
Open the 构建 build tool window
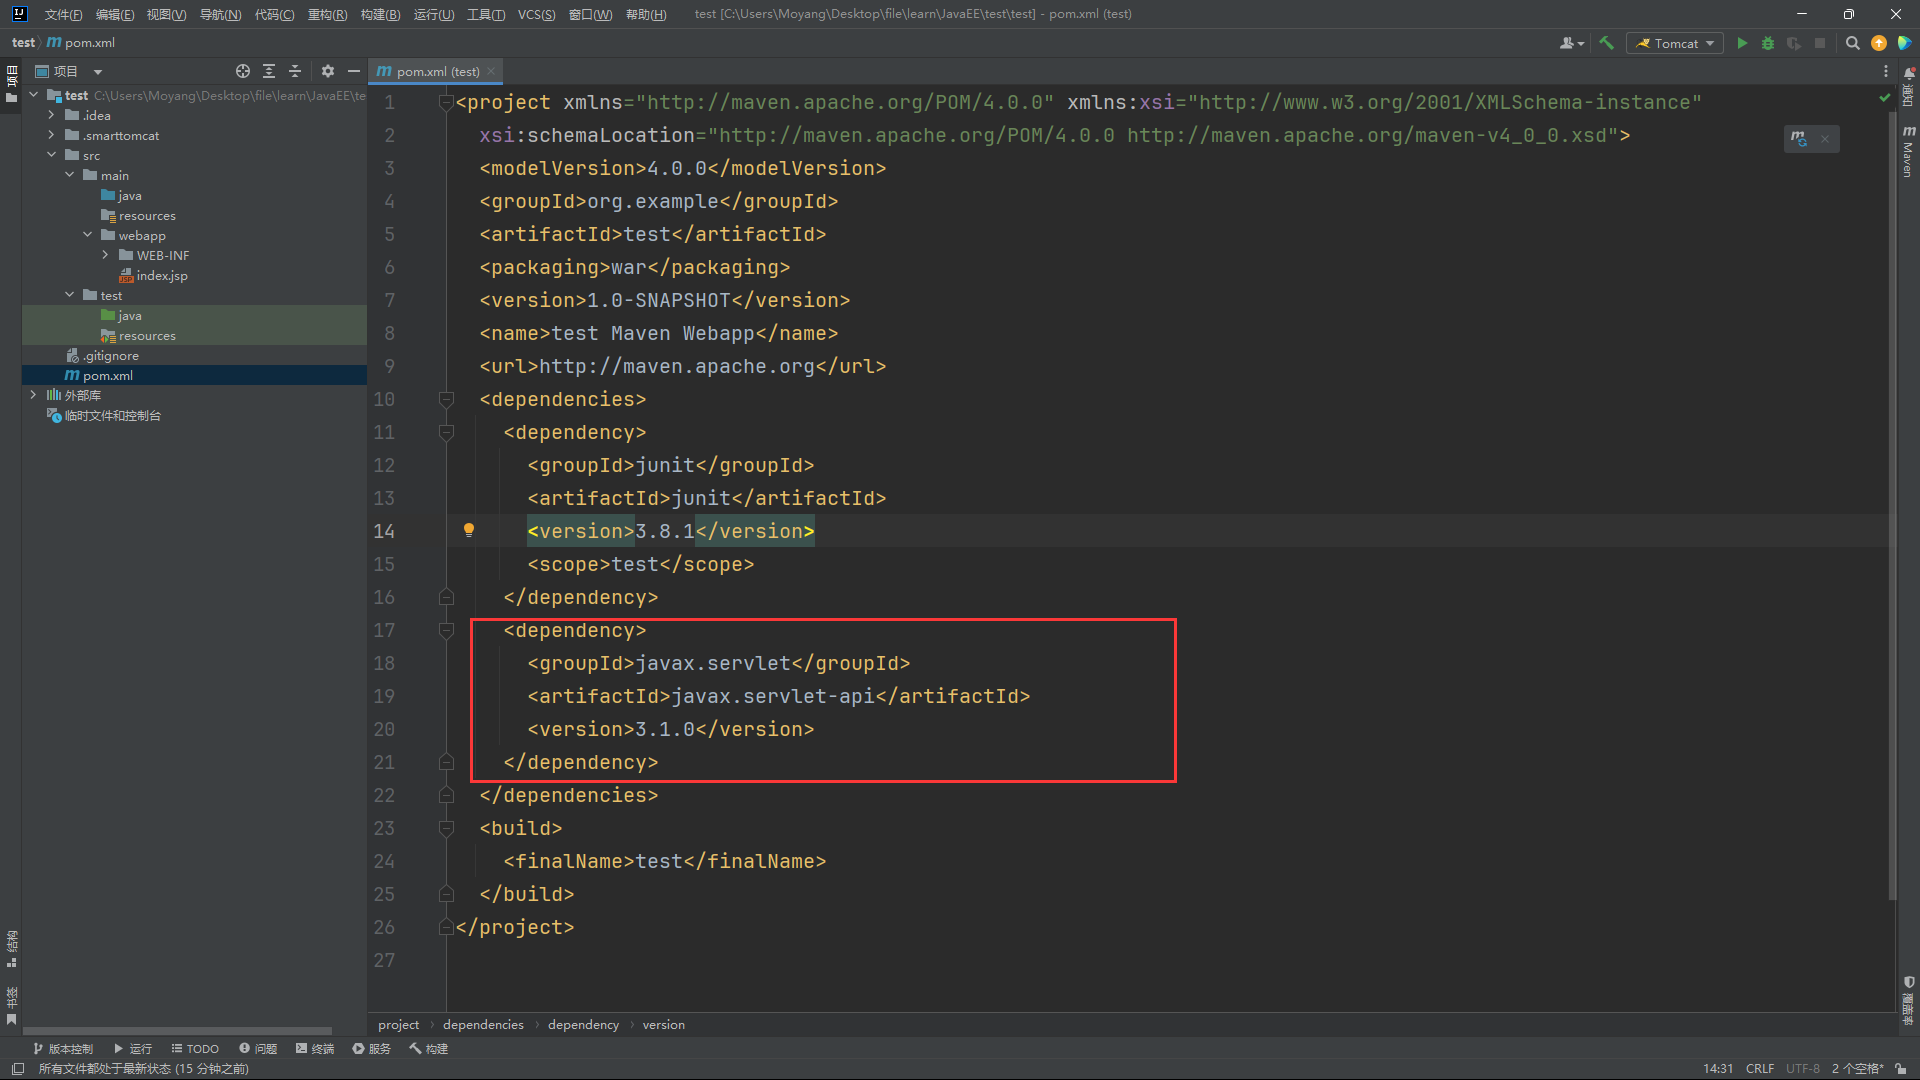pos(429,1049)
